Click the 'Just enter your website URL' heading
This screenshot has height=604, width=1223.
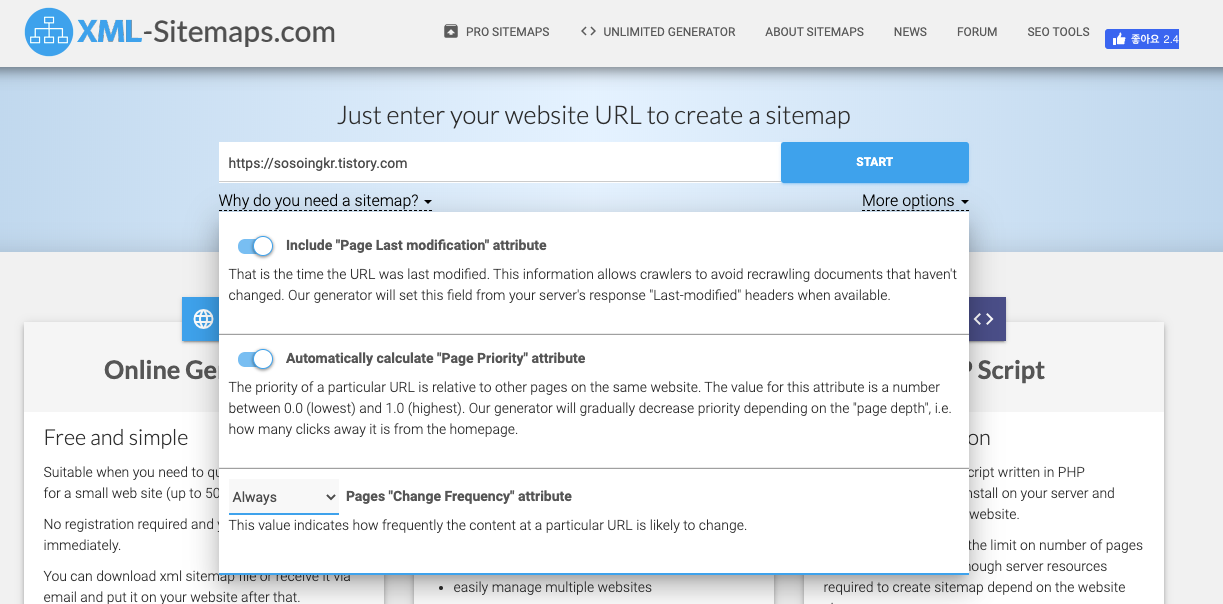594,115
